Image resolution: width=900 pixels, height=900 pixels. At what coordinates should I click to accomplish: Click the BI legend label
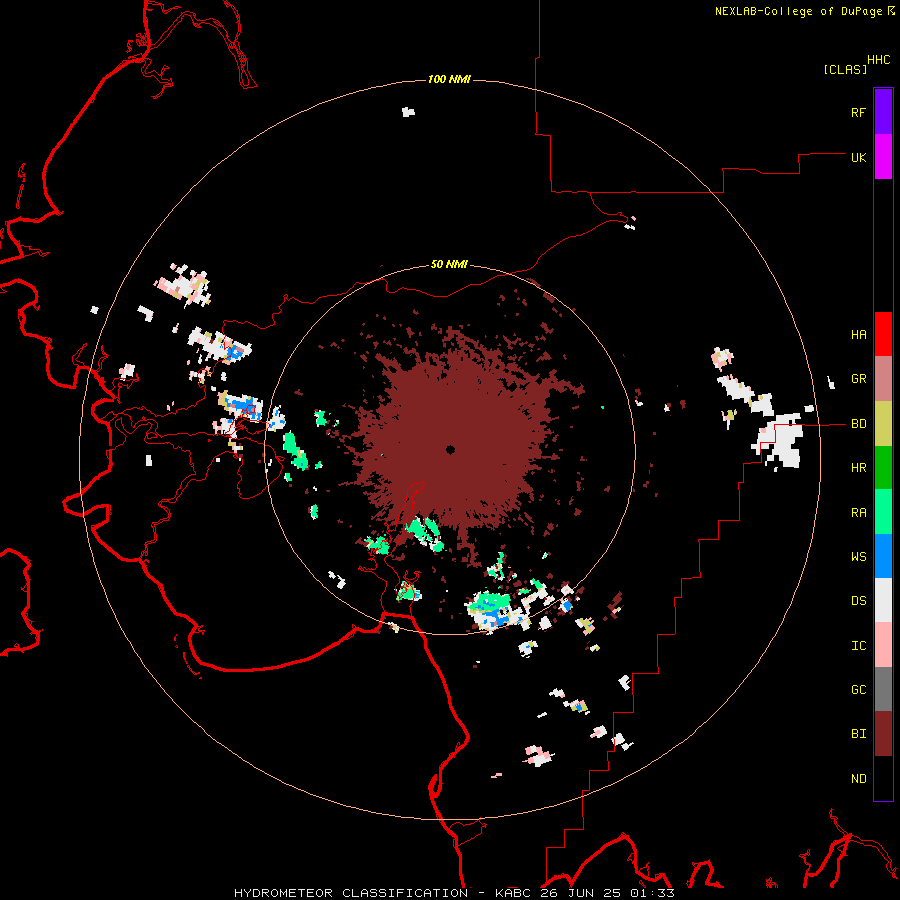point(858,734)
